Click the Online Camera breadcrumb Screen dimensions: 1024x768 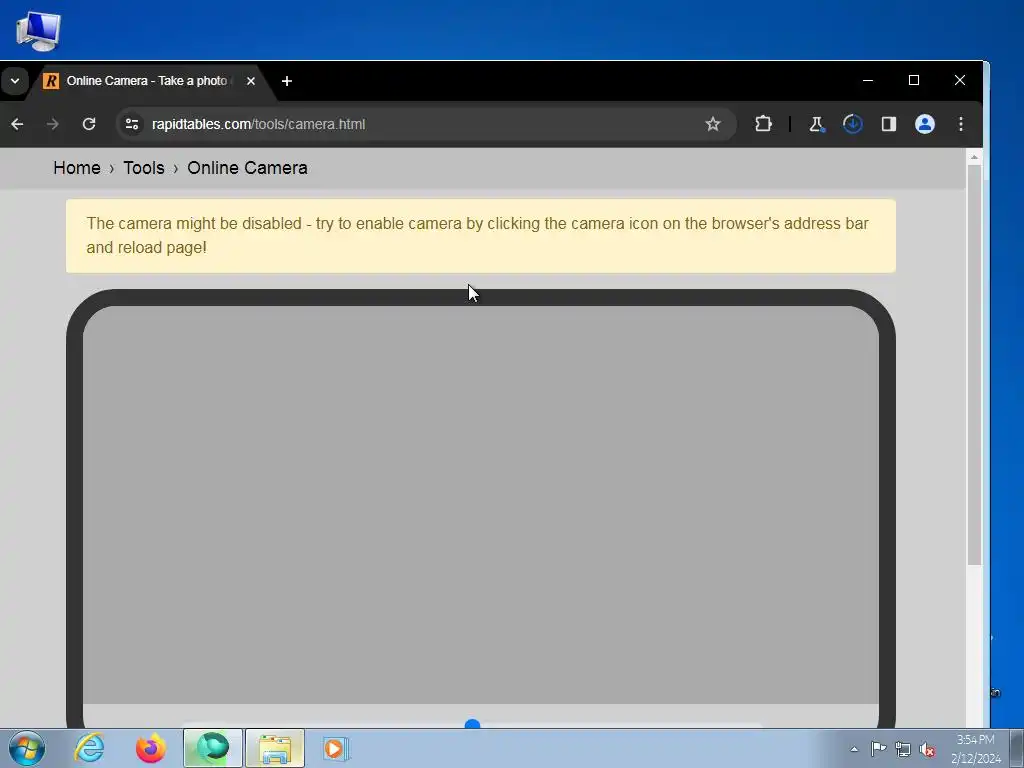248,168
